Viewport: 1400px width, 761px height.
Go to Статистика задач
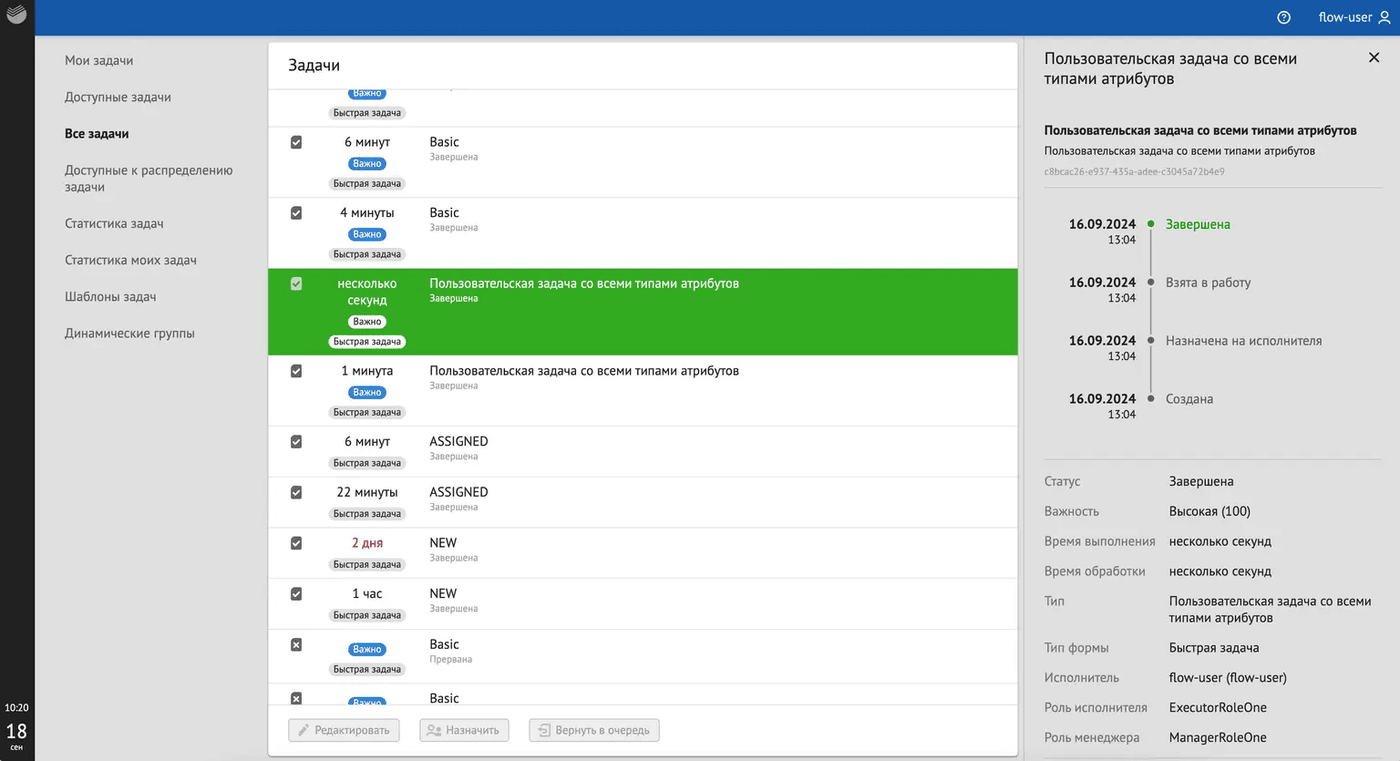[114, 224]
